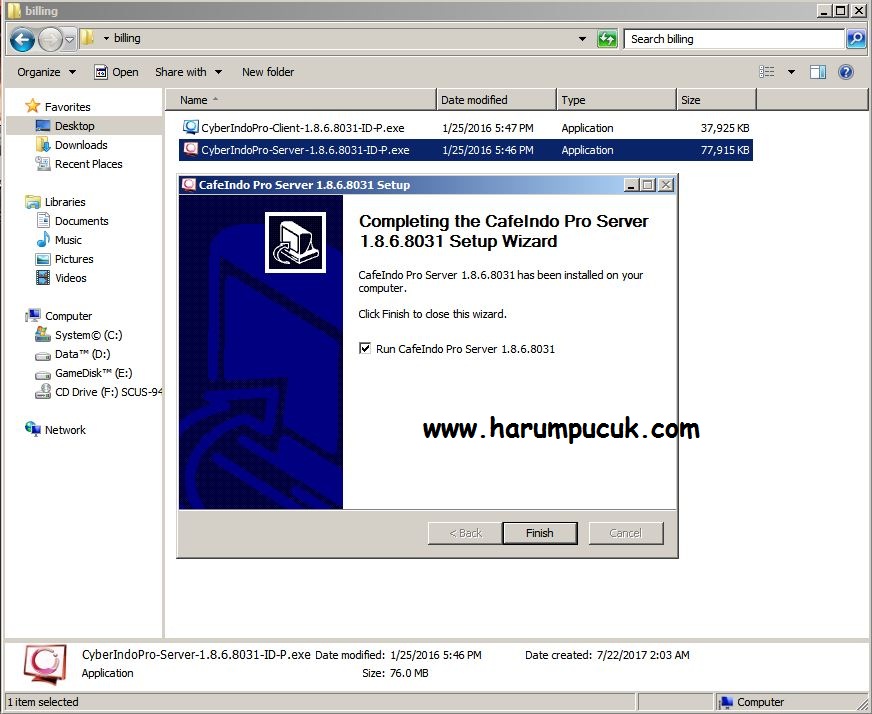Create a New folder

268,71
